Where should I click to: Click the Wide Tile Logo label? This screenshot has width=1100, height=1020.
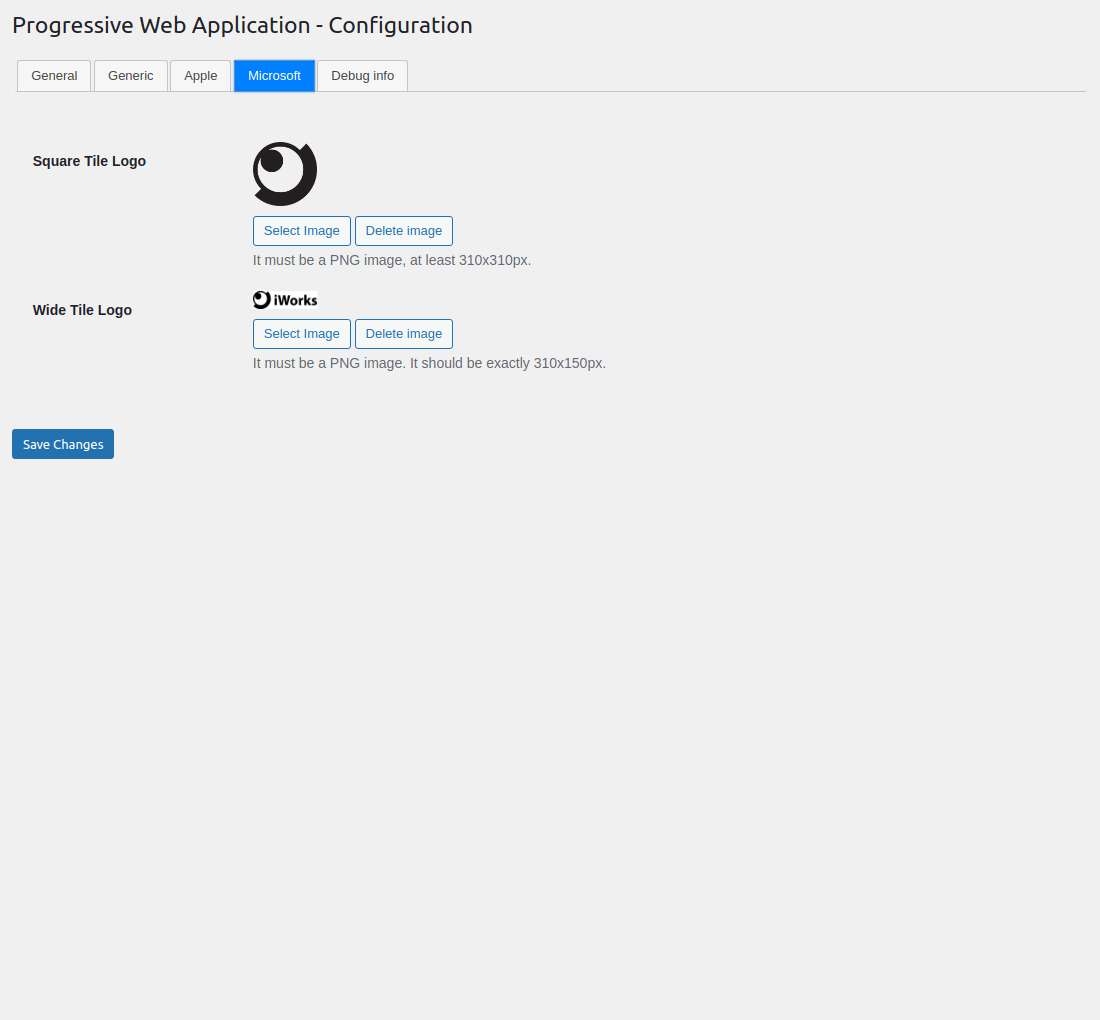pos(82,310)
